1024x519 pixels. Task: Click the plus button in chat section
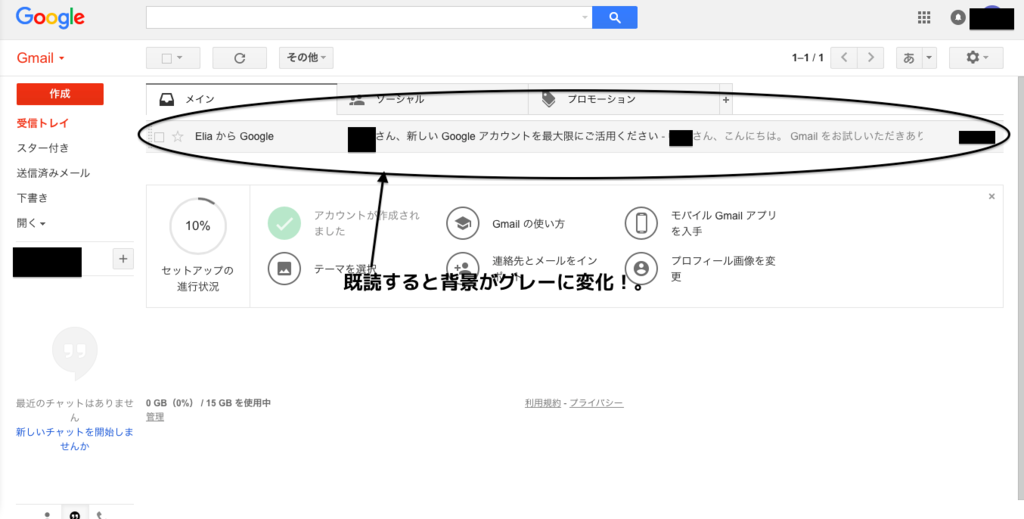point(123,259)
